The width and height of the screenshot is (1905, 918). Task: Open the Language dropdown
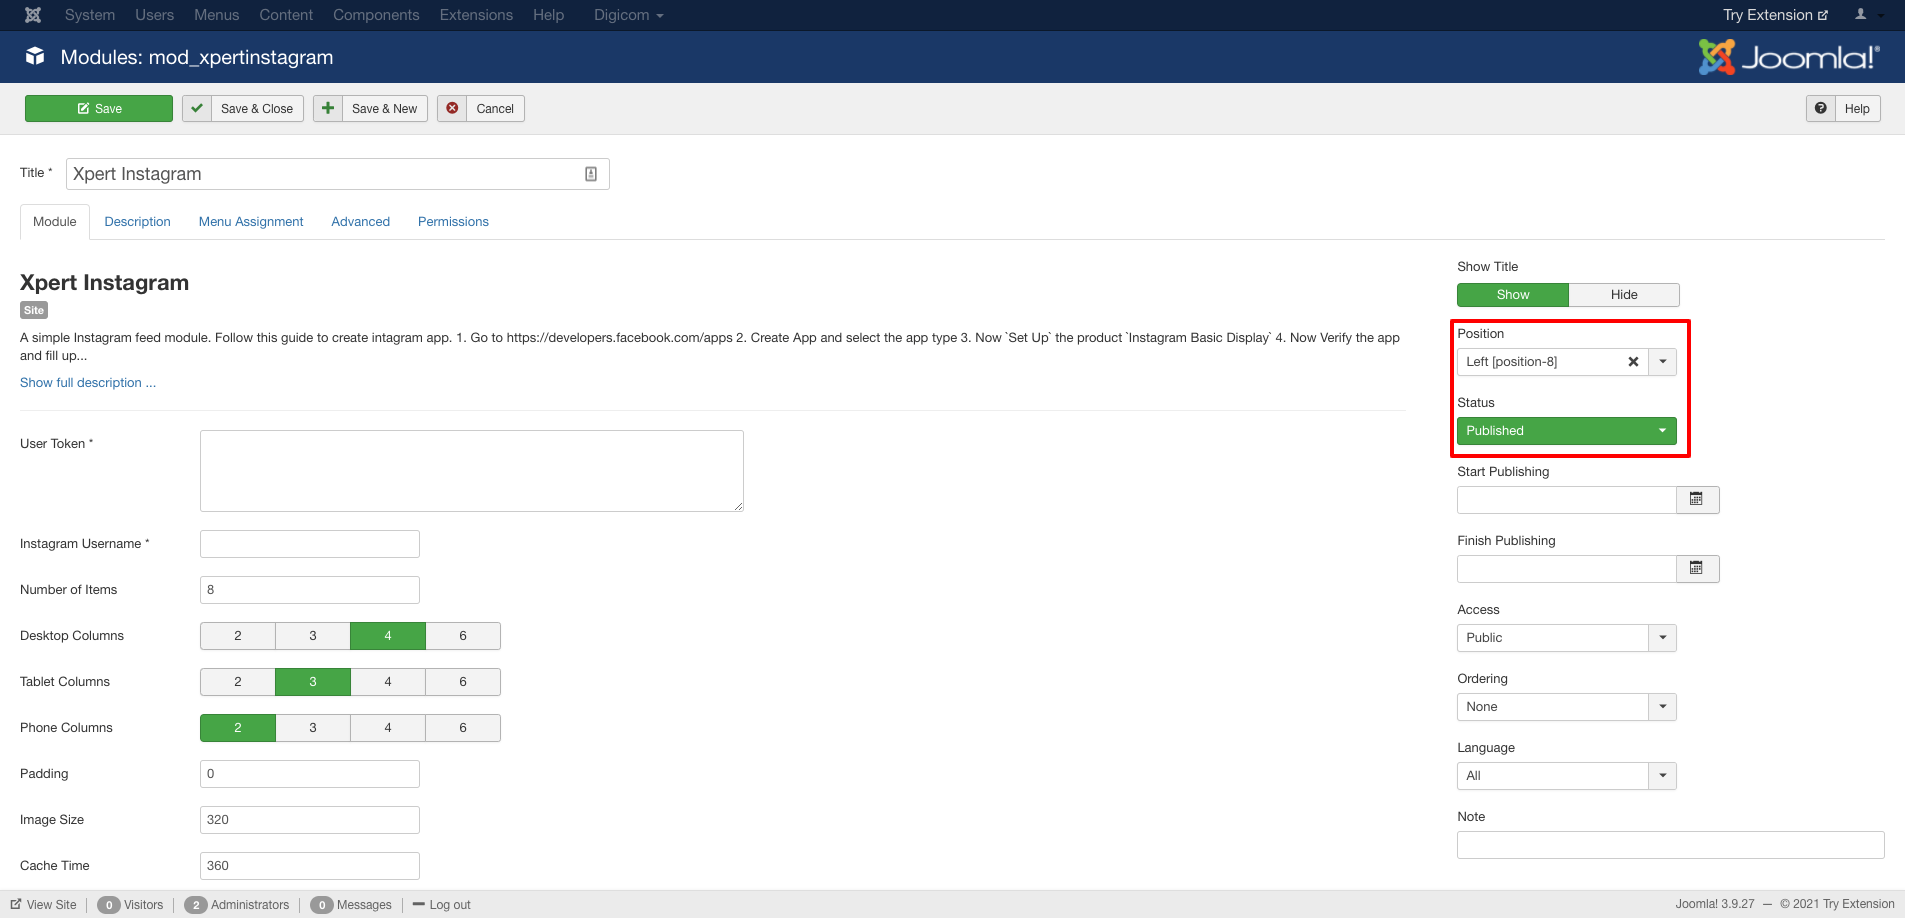pyautogui.click(x=1566, y=776)
